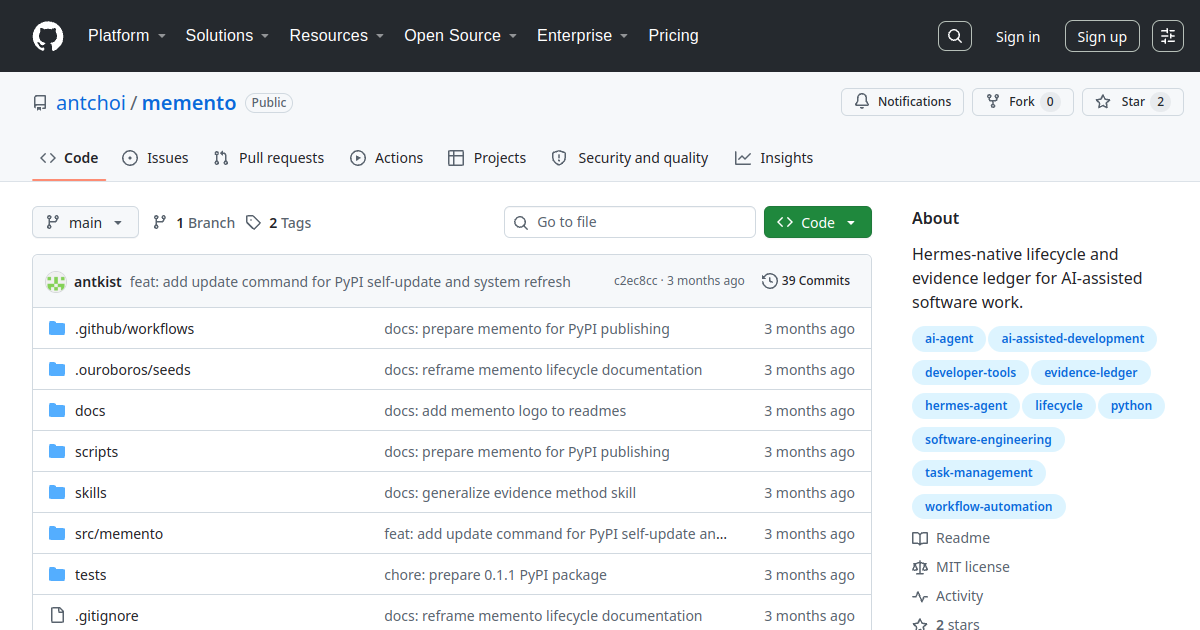1200x630 pixels.
Task: Switch to the Projects tab
Action: [x=487, y=158]
